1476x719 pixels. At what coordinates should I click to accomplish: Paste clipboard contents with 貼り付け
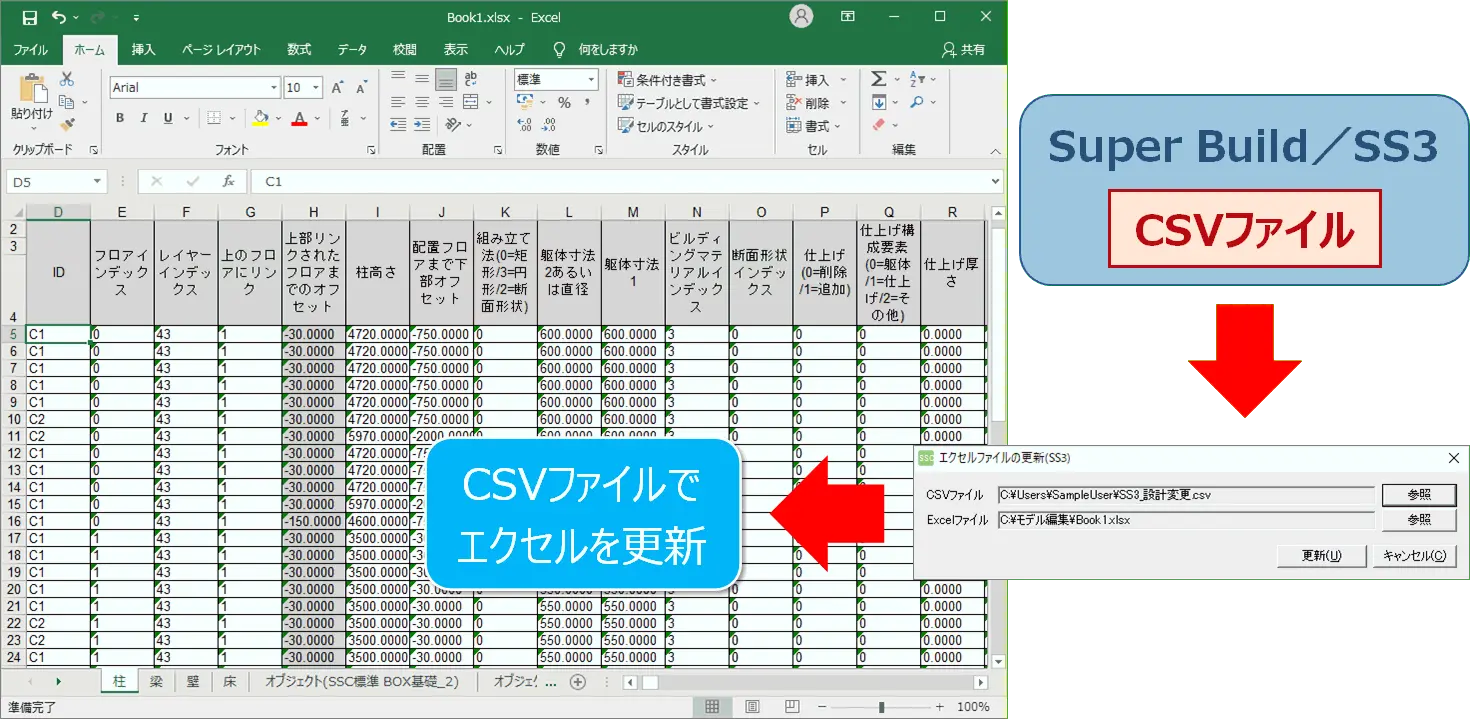[31, 102]
